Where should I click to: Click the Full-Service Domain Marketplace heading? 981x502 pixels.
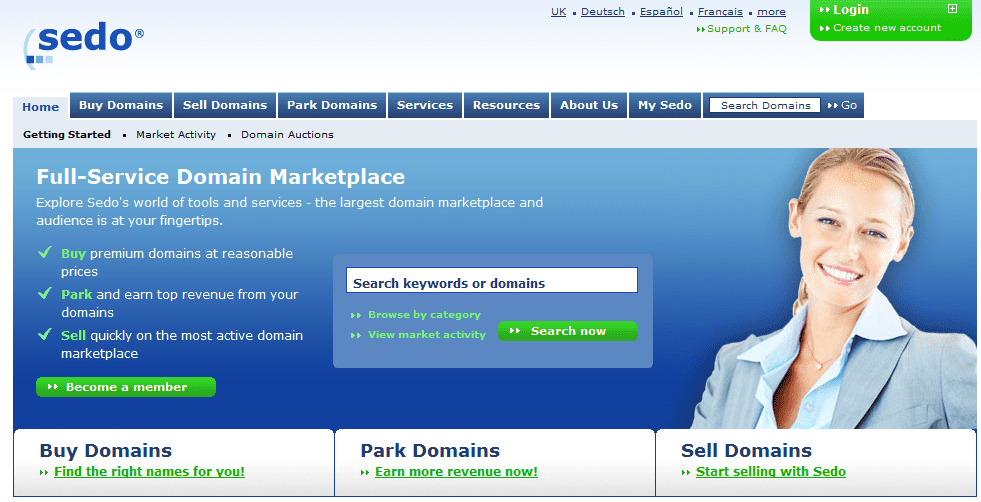point(221,177)
